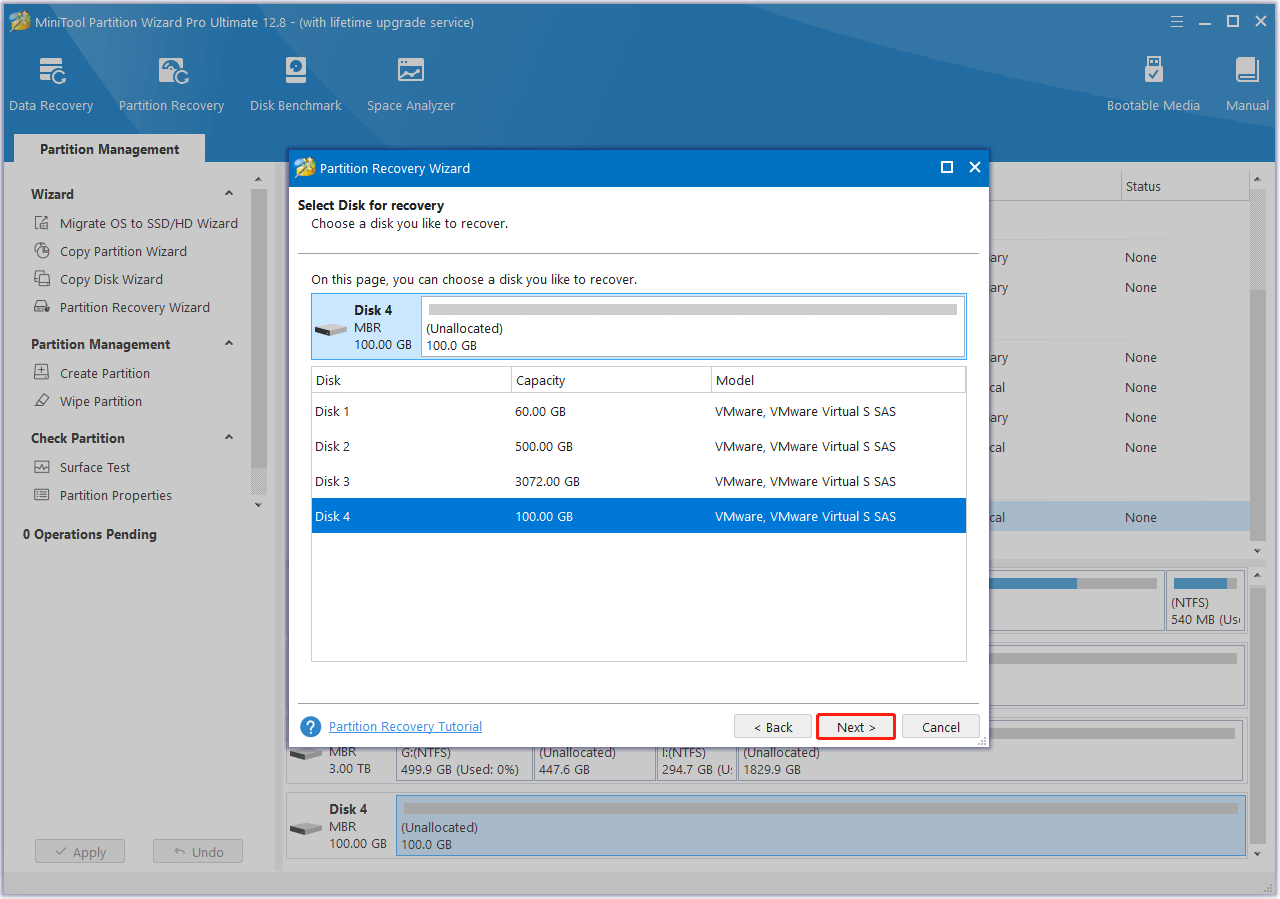Select the Disk 2 row
Viewport: 1280px width, 899px height.
pyautogui.click(x=639, y=446)
